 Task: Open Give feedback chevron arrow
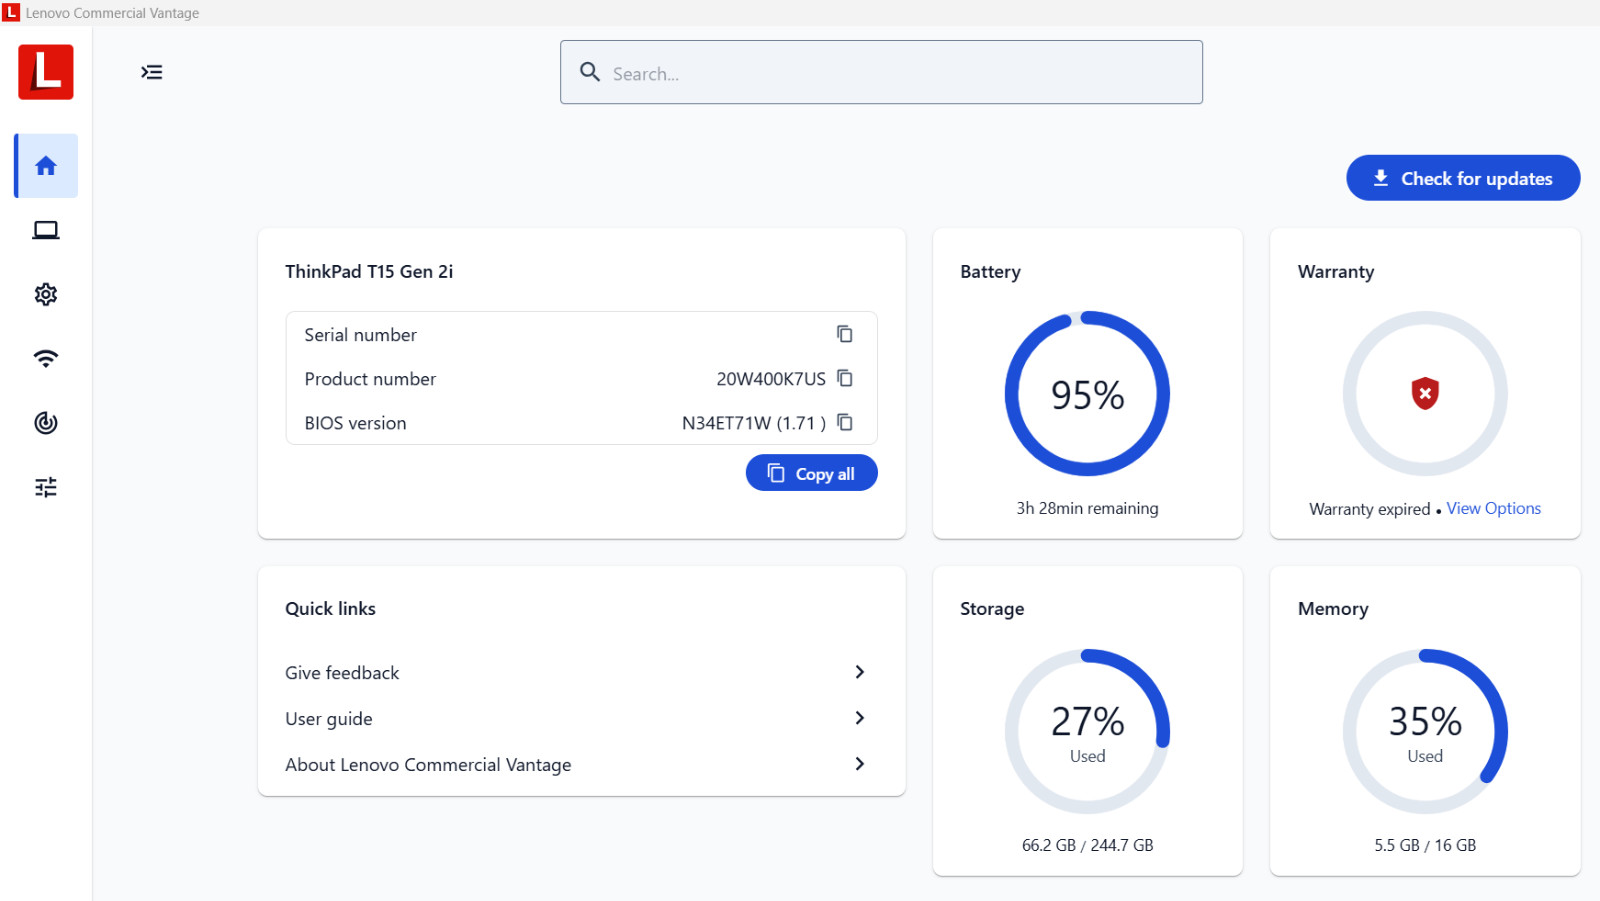click(860, 672)
